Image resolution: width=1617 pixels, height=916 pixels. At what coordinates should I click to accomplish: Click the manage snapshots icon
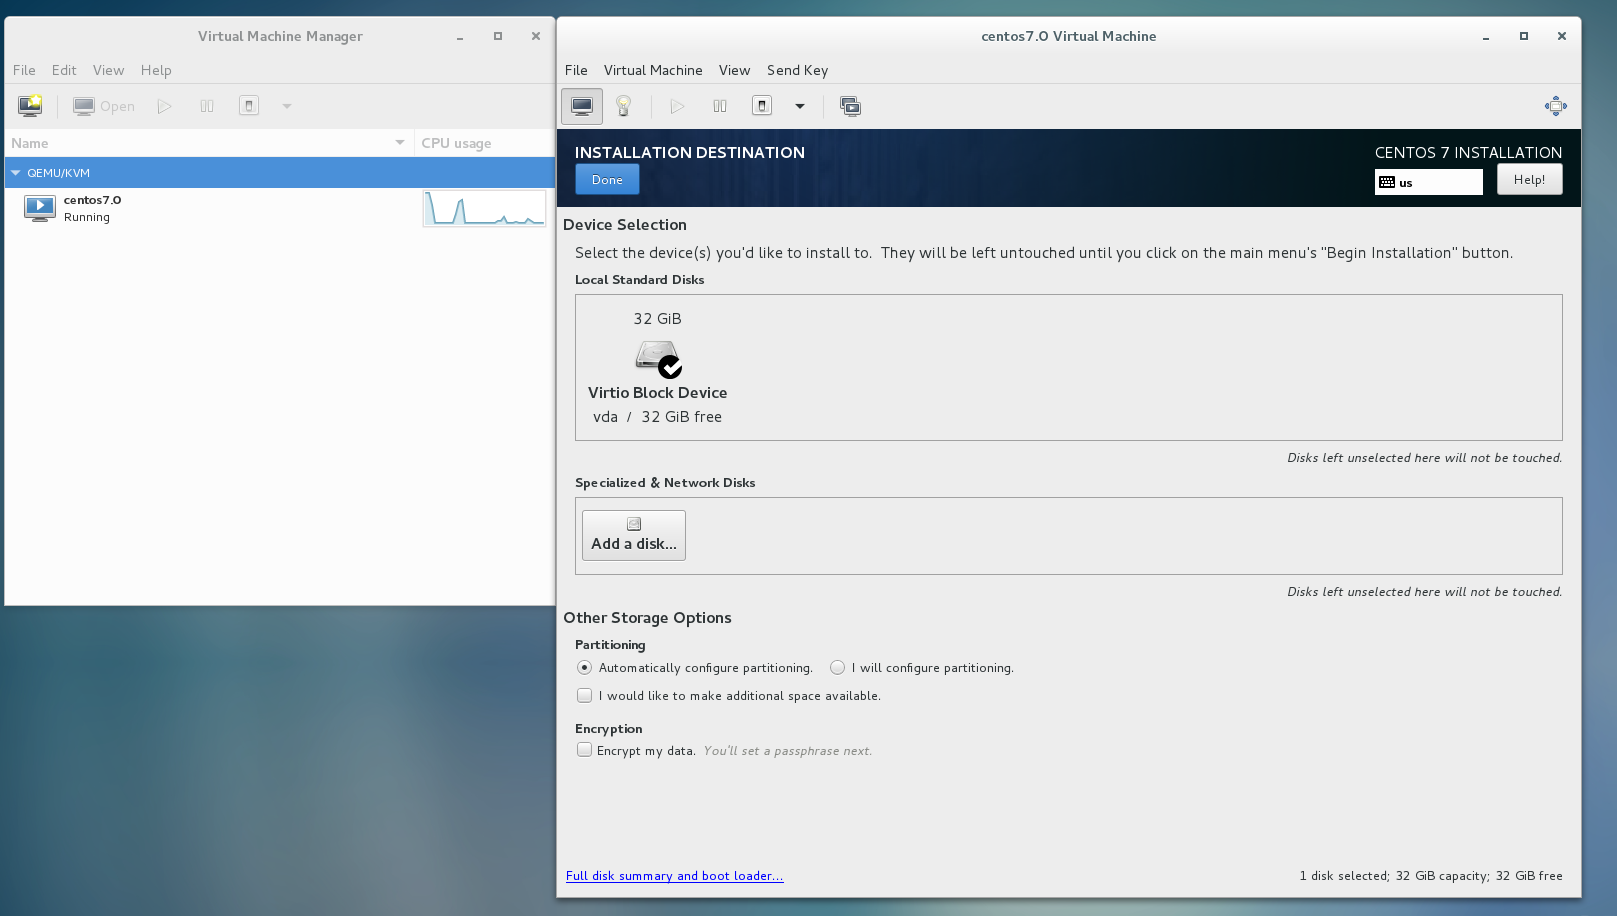click(851, 106)
